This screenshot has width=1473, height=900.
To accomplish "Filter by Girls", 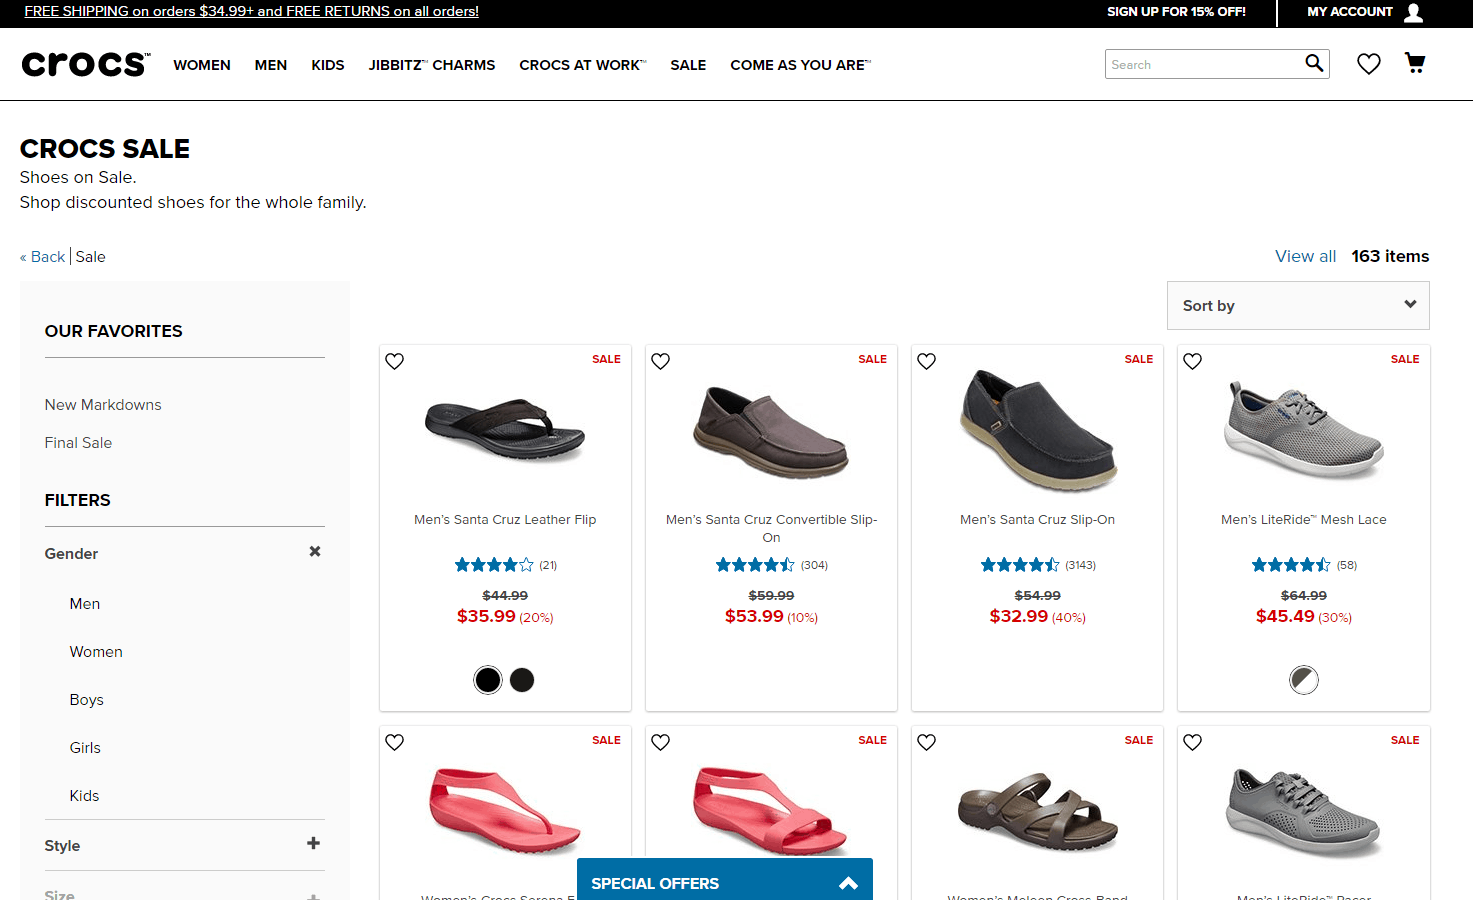I will [x=85, y=748].
